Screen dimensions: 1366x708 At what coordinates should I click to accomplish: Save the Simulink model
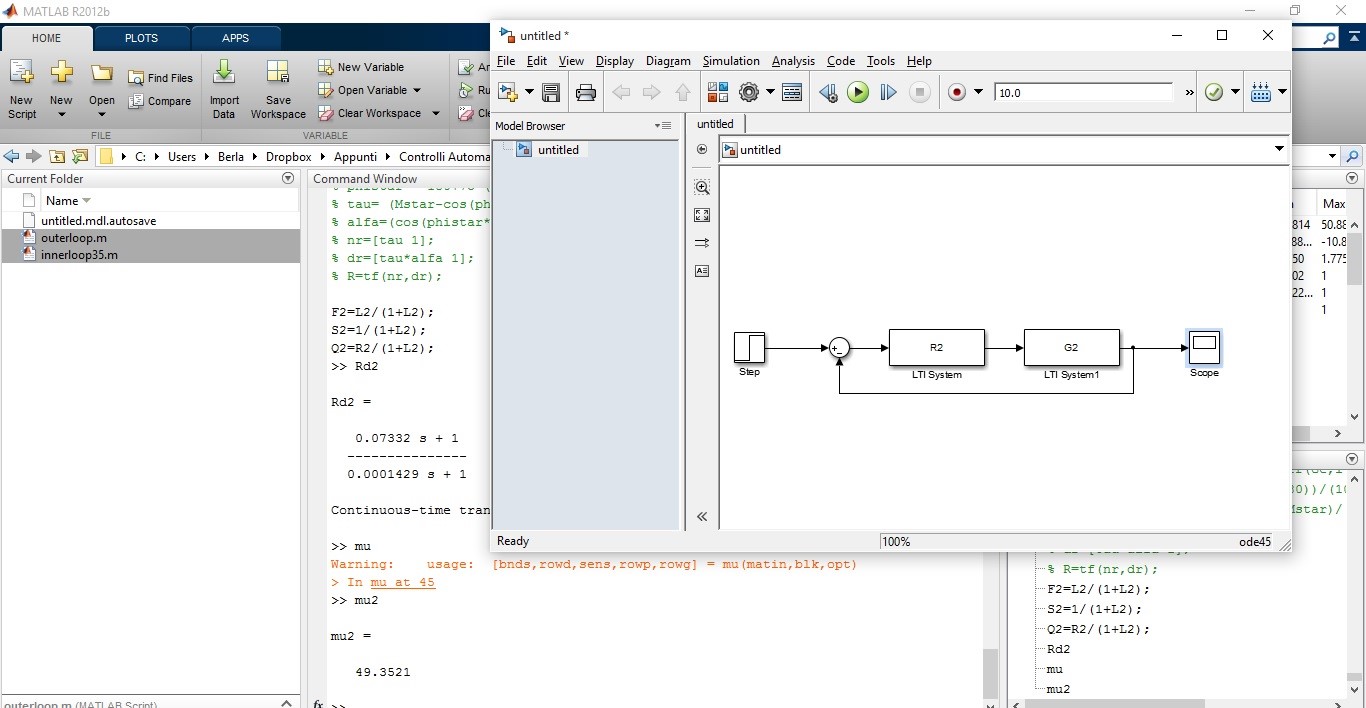(x=551, y=93)
